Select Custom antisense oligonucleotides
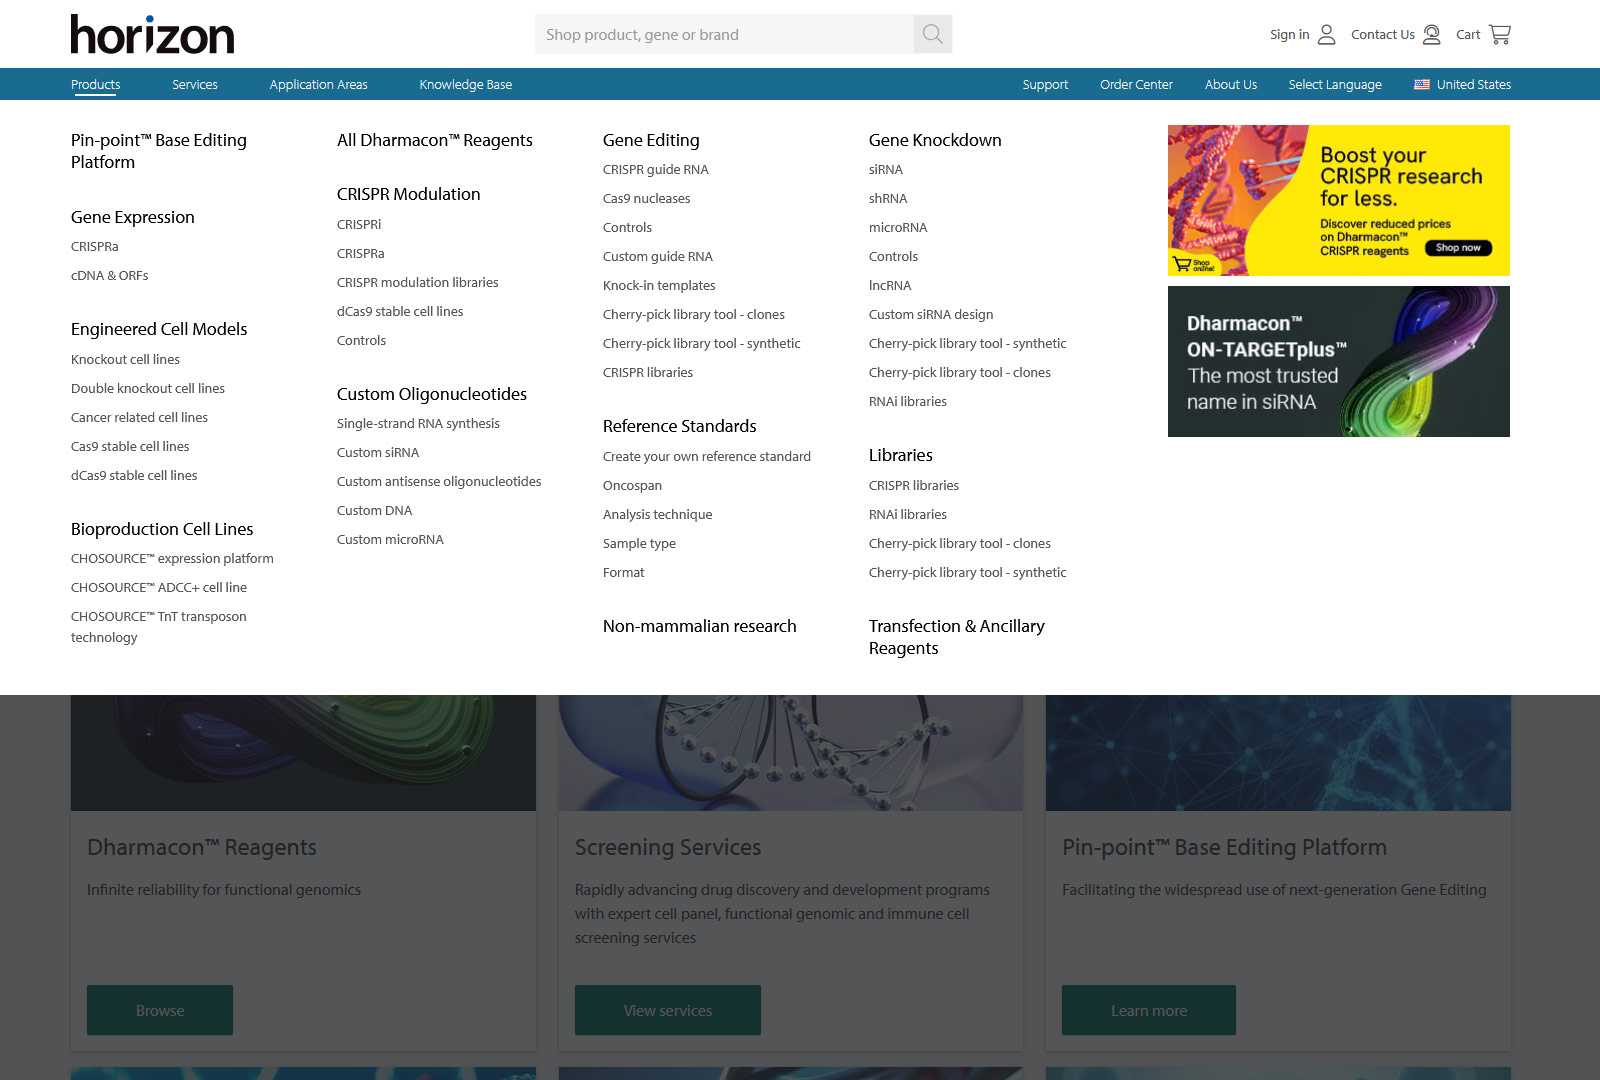Screen dimensions: 1600x1080 click(x=439, y=482)
